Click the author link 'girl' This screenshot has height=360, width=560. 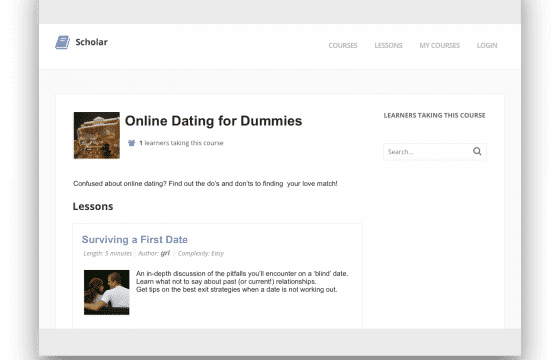[x=165, y=253]
